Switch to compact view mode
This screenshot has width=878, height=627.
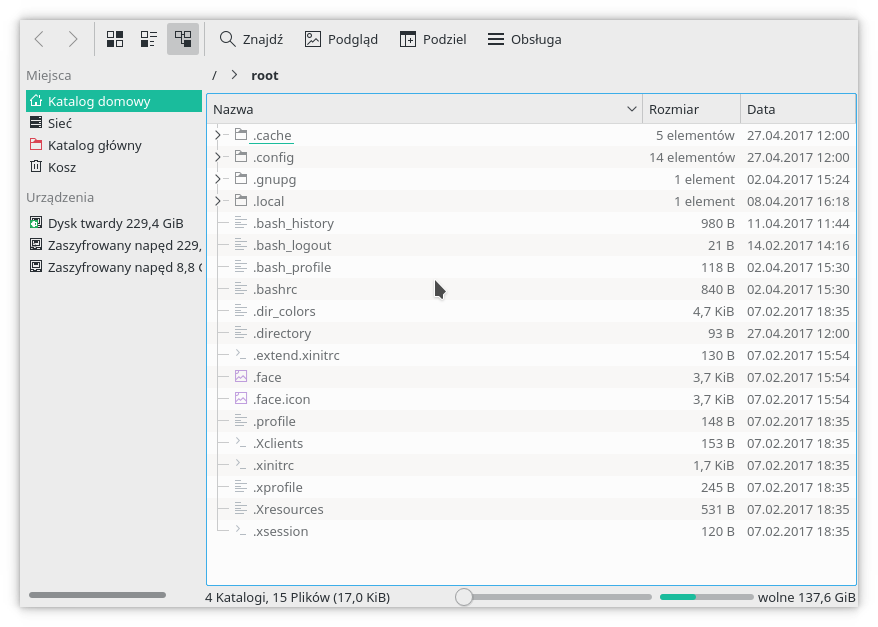tap(148, 39)
